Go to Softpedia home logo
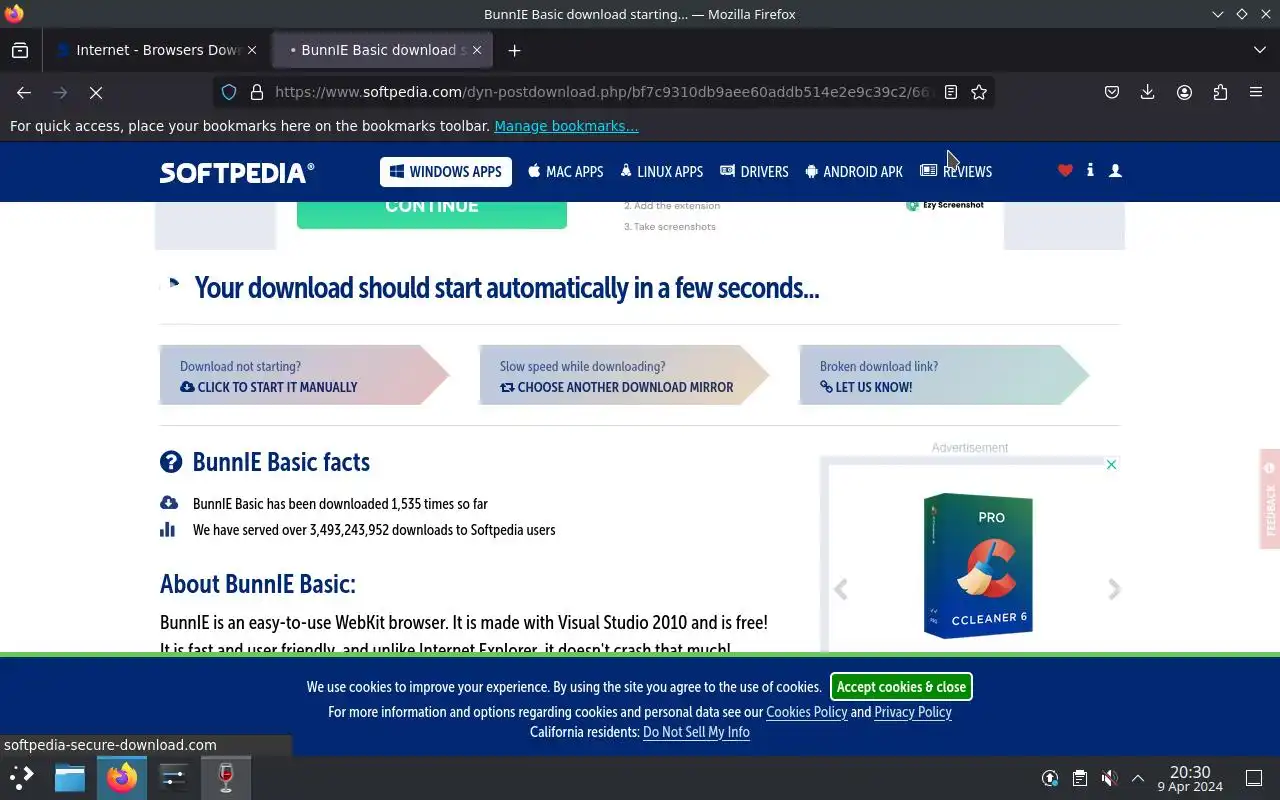The image size is (1280, 800). [x=237, y=172]
